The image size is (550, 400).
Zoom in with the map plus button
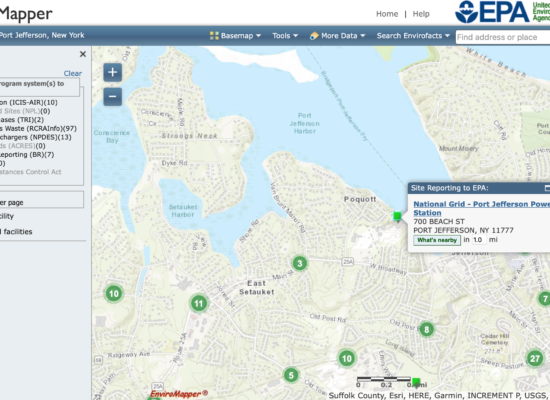tap(113, 72)
